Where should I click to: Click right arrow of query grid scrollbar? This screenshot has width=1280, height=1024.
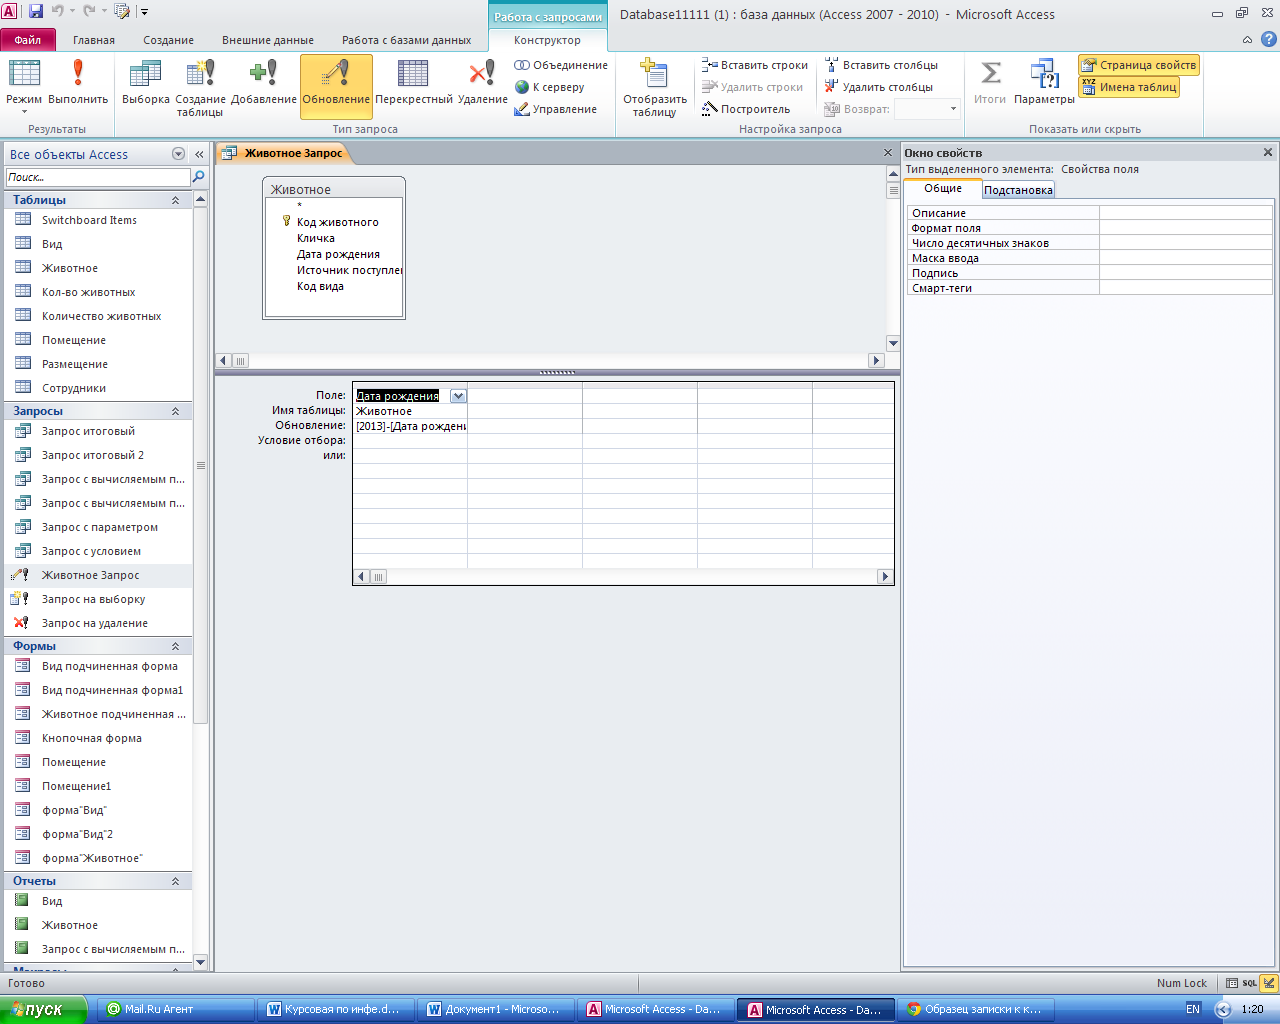(884, 577)
